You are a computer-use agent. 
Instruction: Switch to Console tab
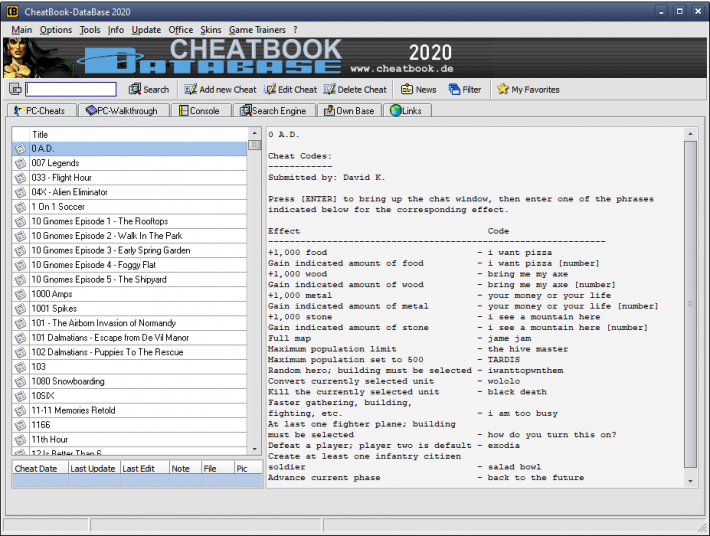coord(201,110)
